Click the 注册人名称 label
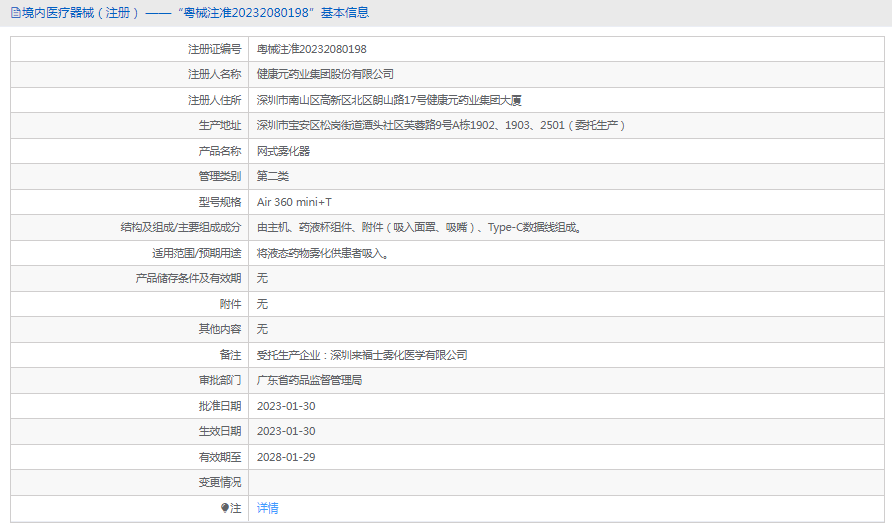Screen dimensions: 892x530 (x=214, y=74)
